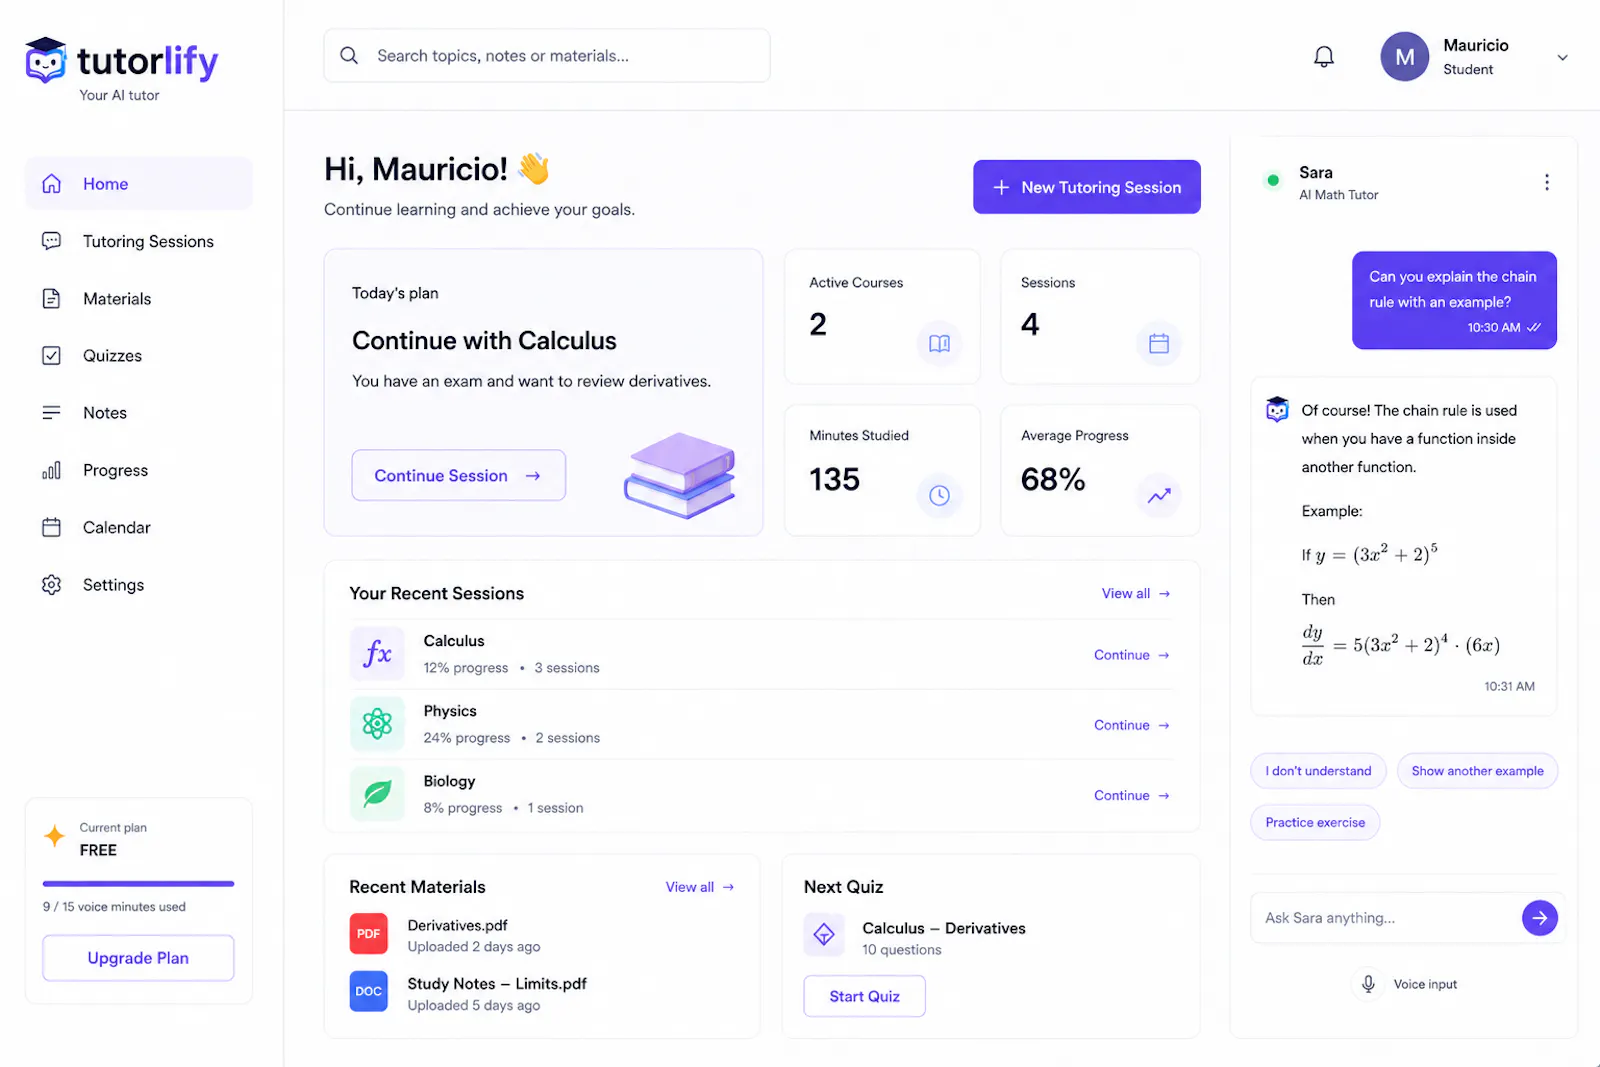Click the Settings gear icon
The image size is (1600, 1067).
[x=52, y=584]
